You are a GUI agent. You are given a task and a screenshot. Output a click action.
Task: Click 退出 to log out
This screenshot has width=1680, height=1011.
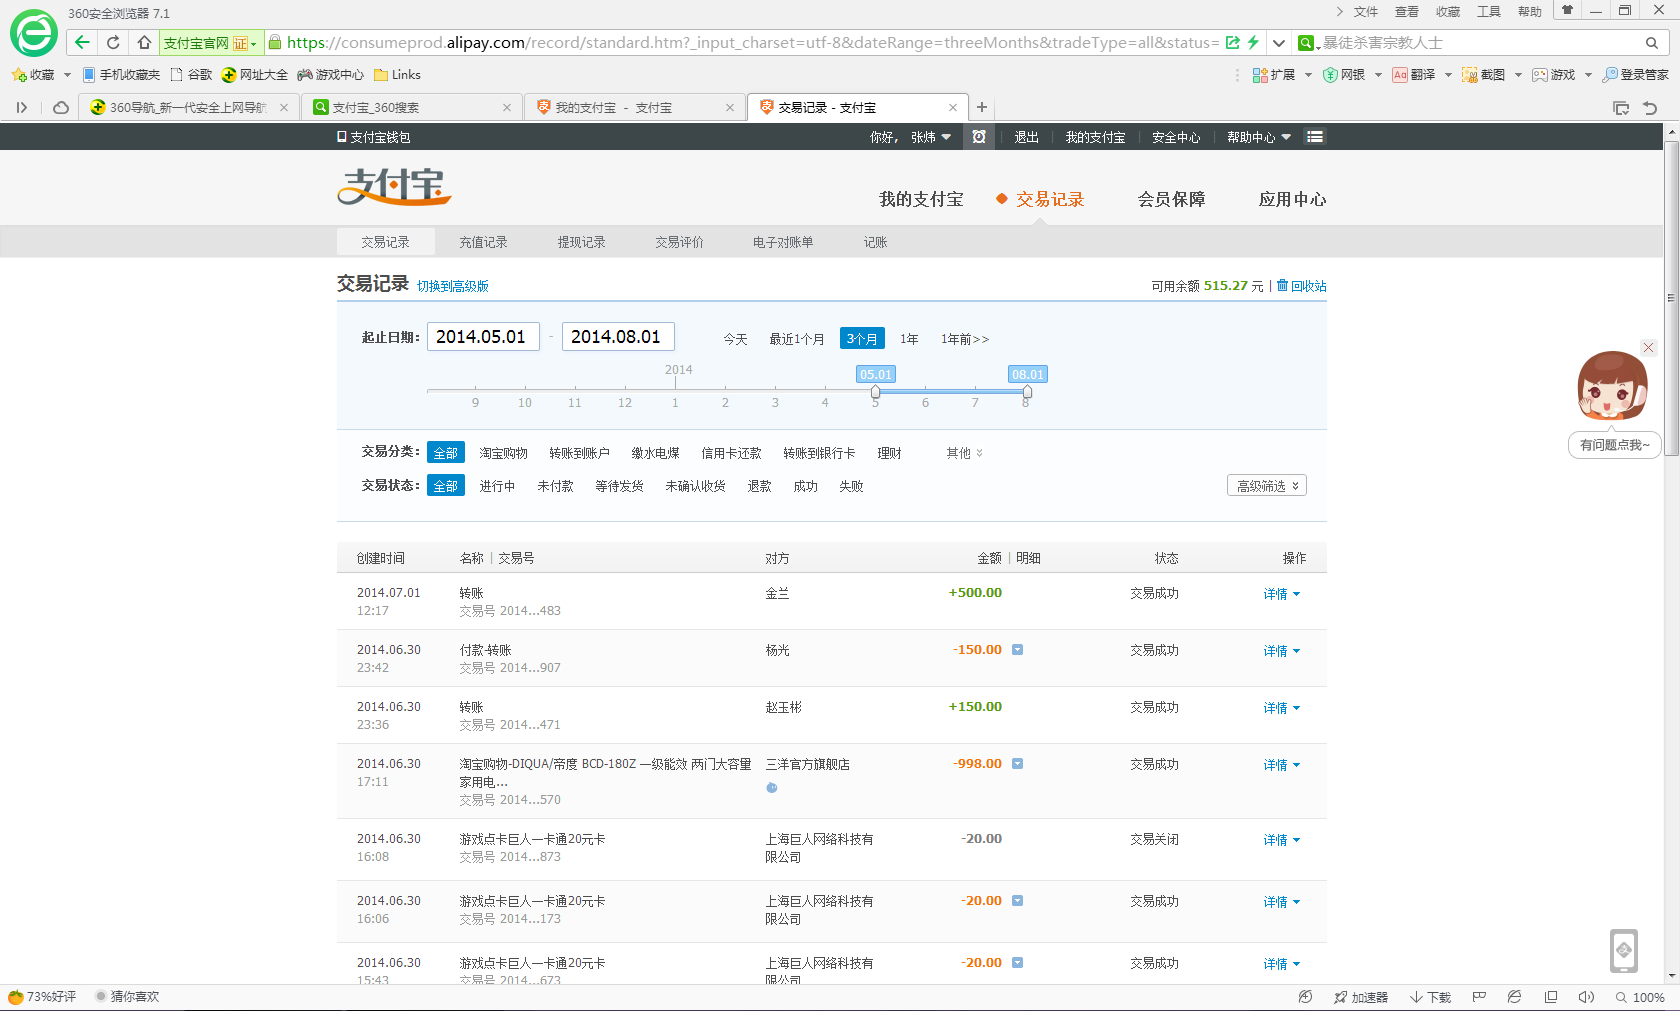[x=1026, y=137]
